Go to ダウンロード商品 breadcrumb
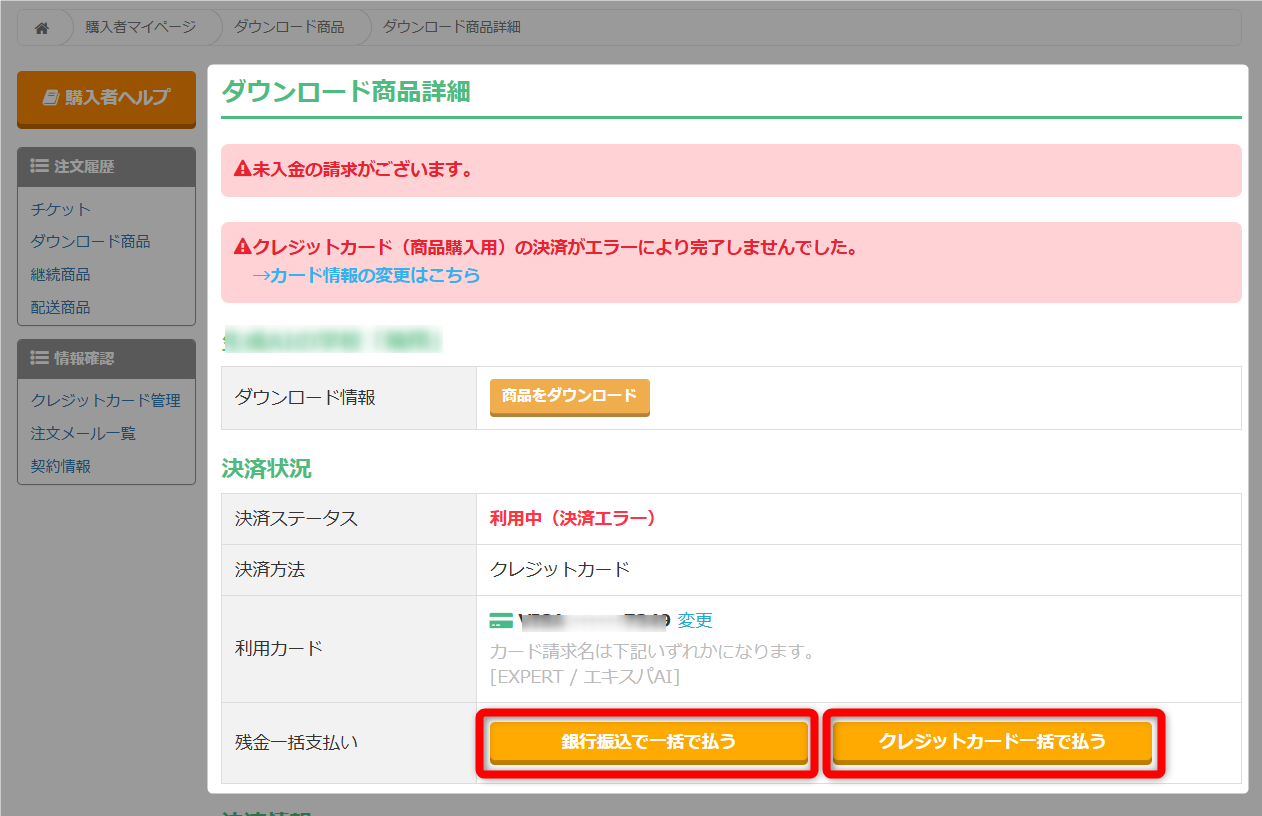The height and width of the screenshot is (816, 1262). click(x=288, y=28)
